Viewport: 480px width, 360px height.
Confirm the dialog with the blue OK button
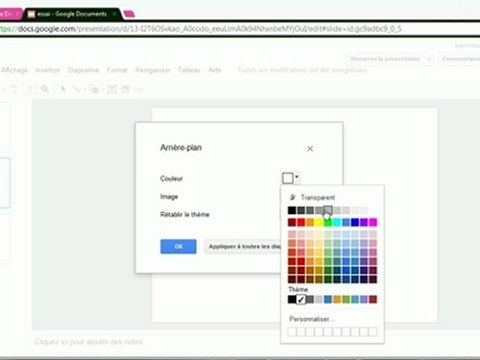[178, 246]
